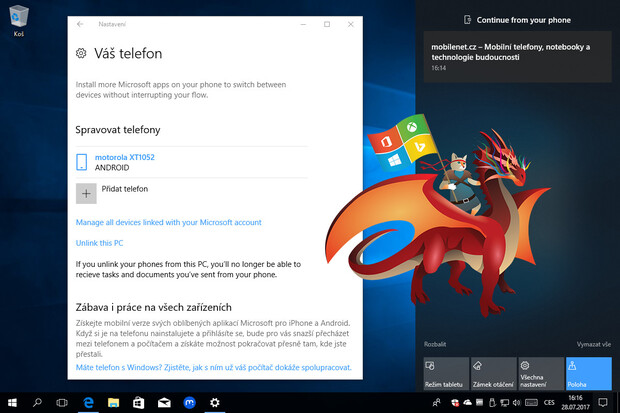
Task: Open taskbar search magnifier
Action: point(37,403)
